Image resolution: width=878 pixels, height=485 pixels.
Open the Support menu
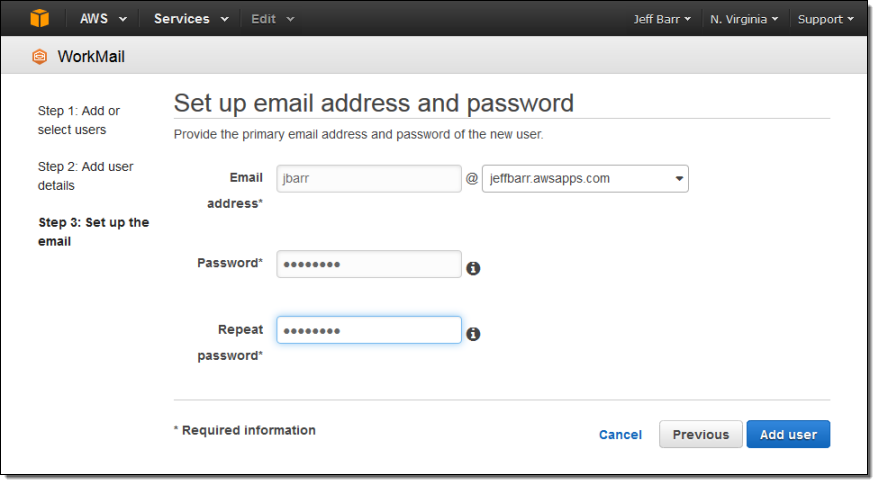click(x=825, y=19)
